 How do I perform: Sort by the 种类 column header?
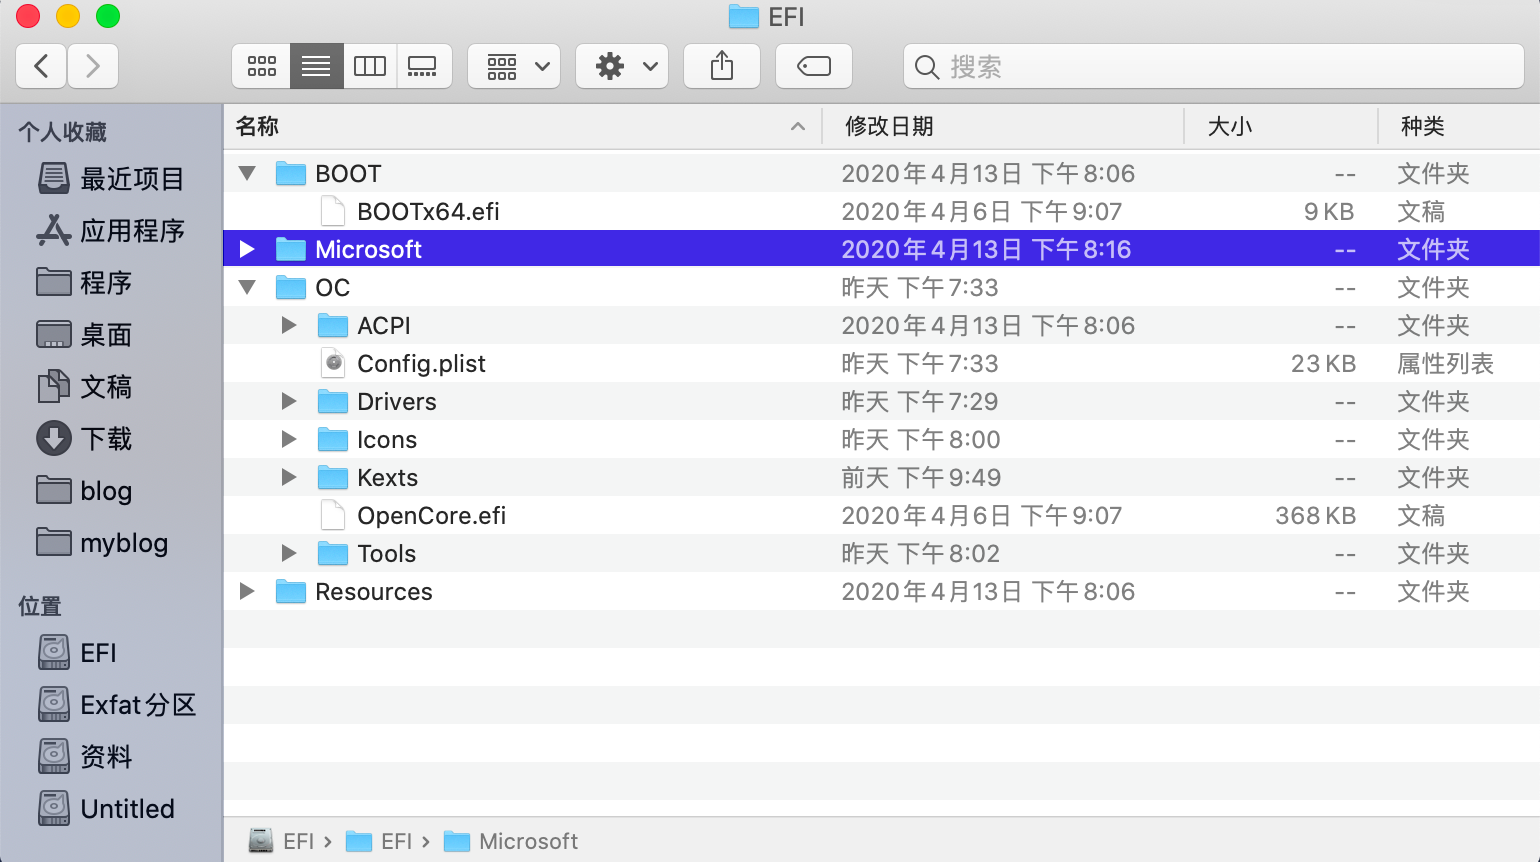1459,126
